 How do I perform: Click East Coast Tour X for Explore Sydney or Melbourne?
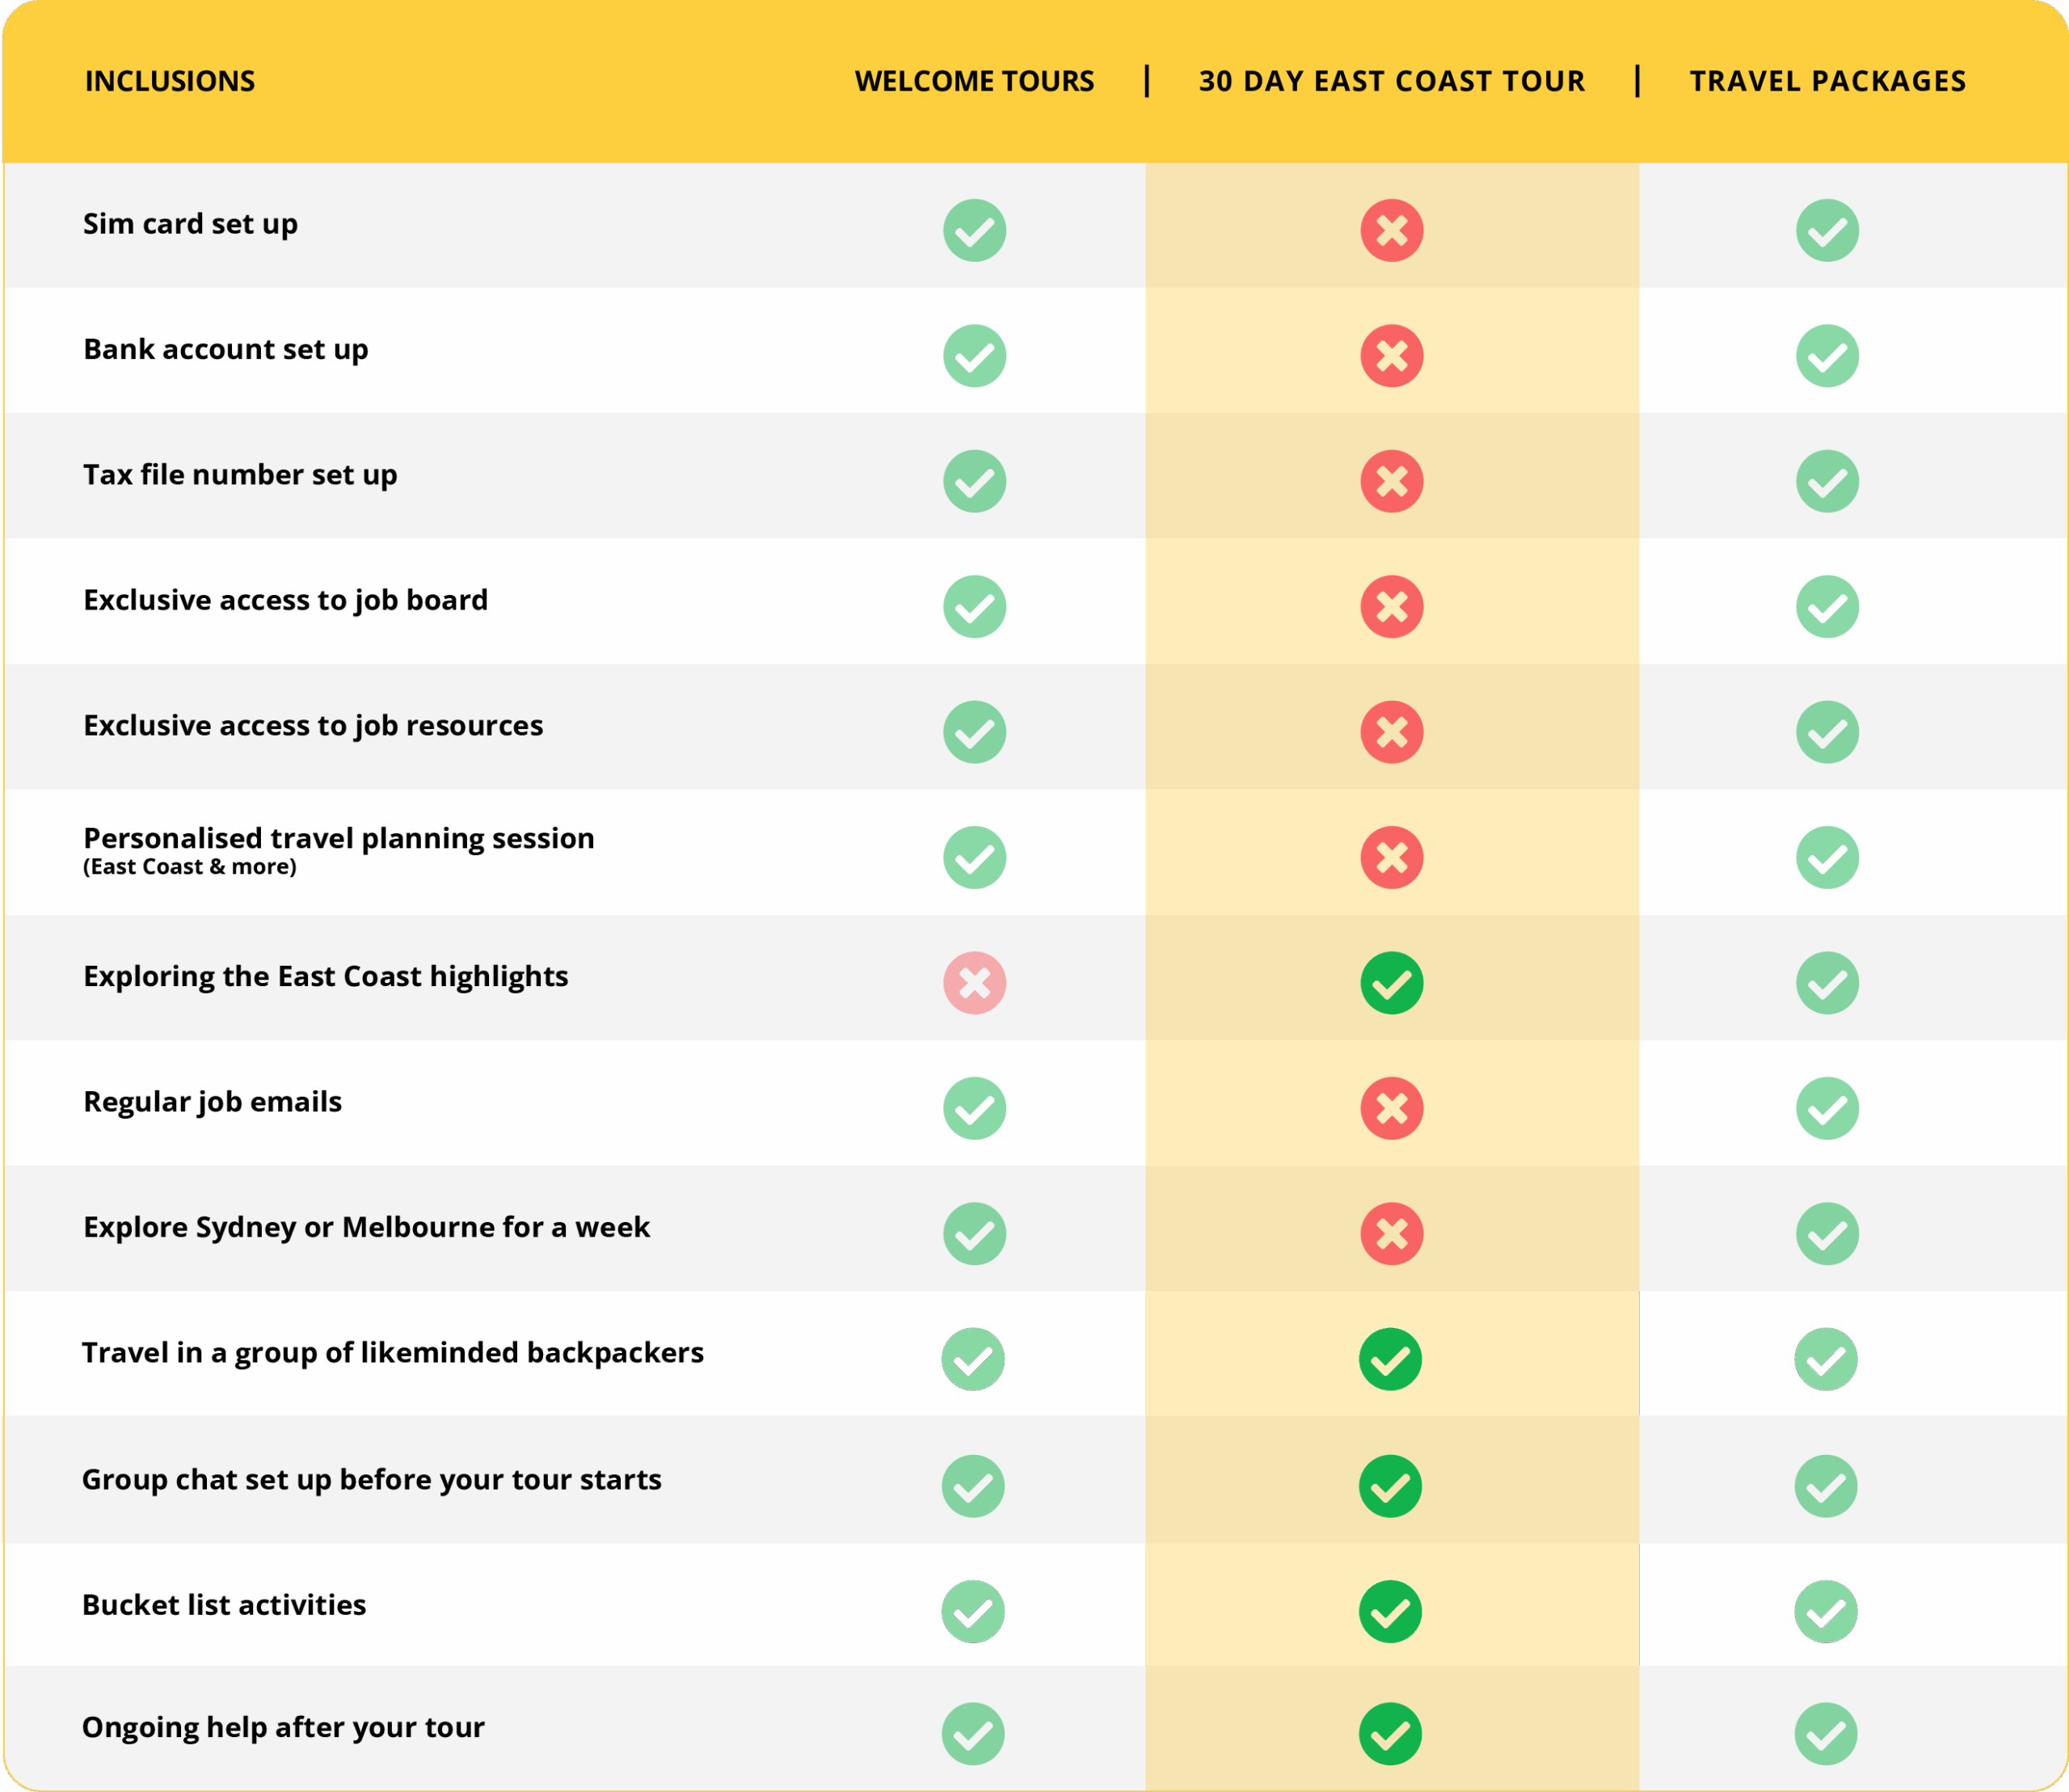(x=1391, y=1234)
